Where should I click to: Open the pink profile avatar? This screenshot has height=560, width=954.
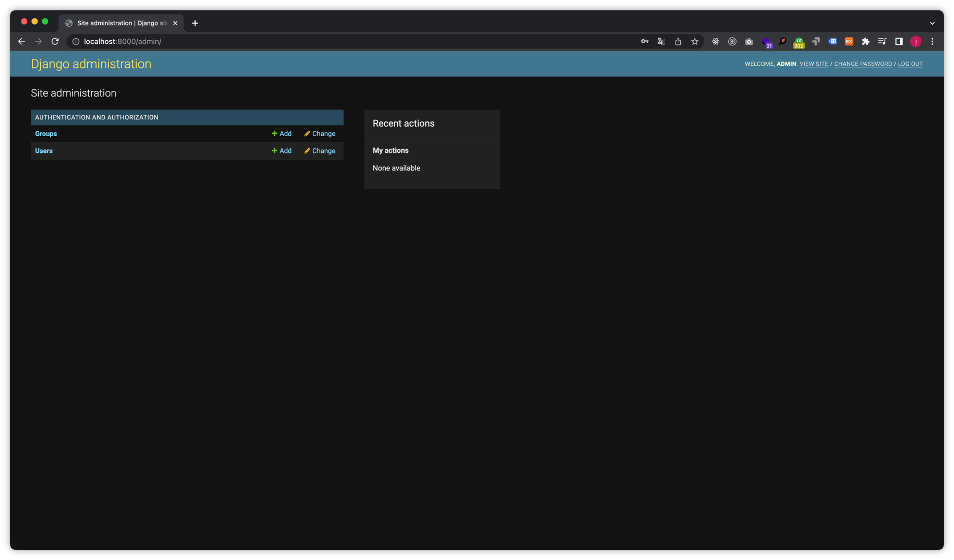(916, 41)
